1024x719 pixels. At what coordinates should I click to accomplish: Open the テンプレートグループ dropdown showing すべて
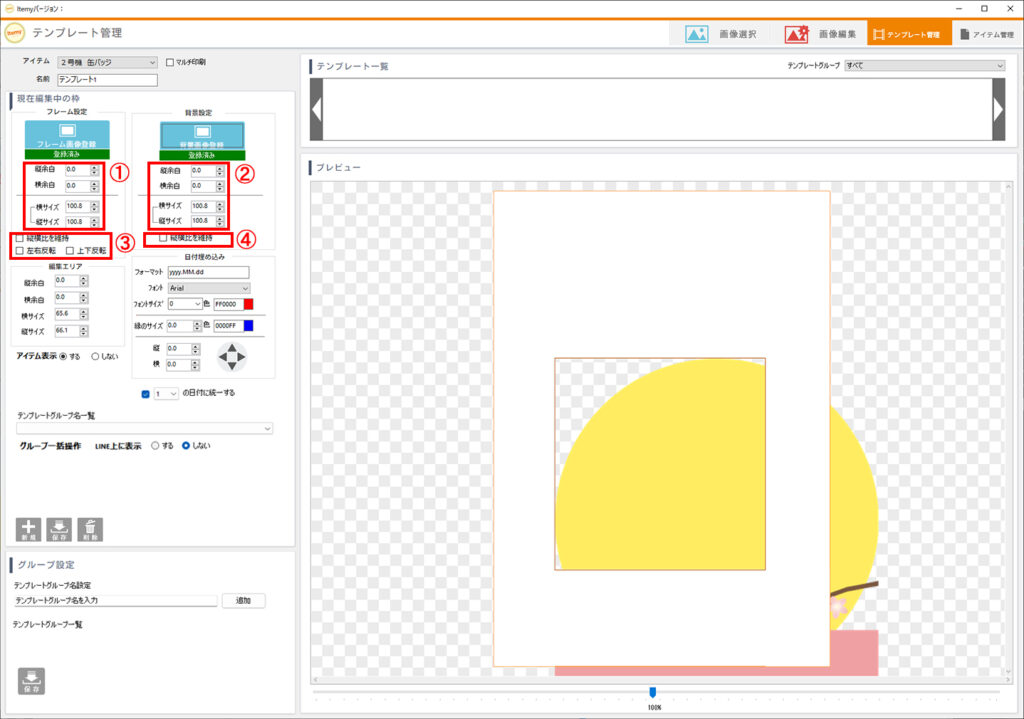point(924,66)
